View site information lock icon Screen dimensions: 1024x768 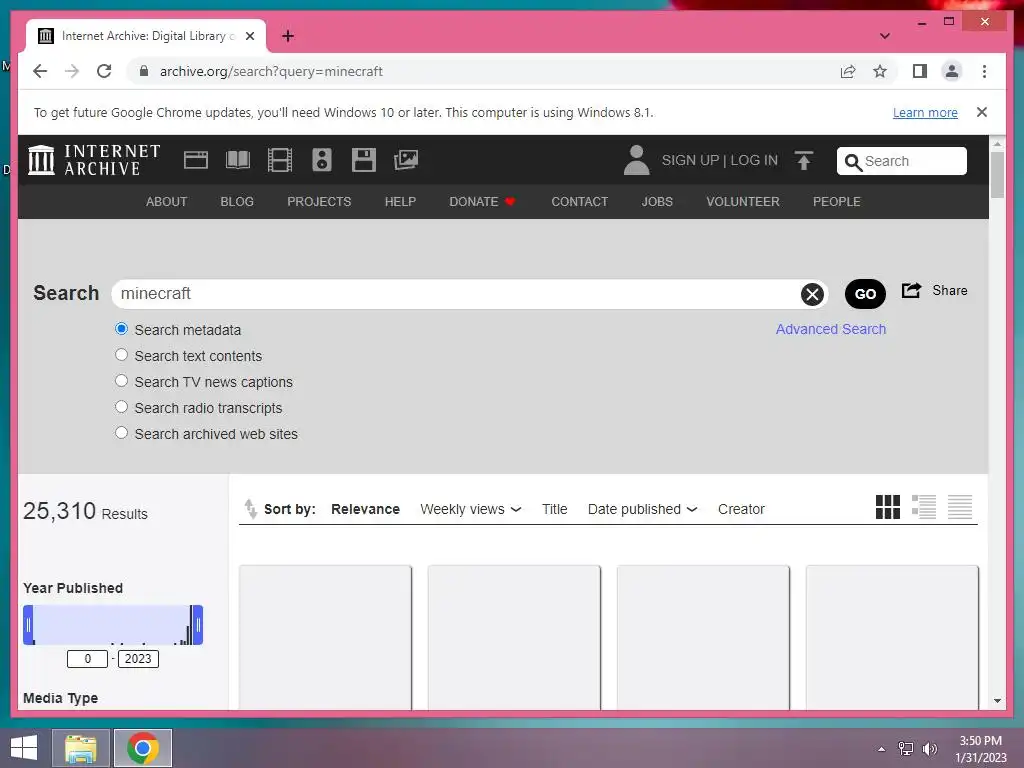click(144, 71)
